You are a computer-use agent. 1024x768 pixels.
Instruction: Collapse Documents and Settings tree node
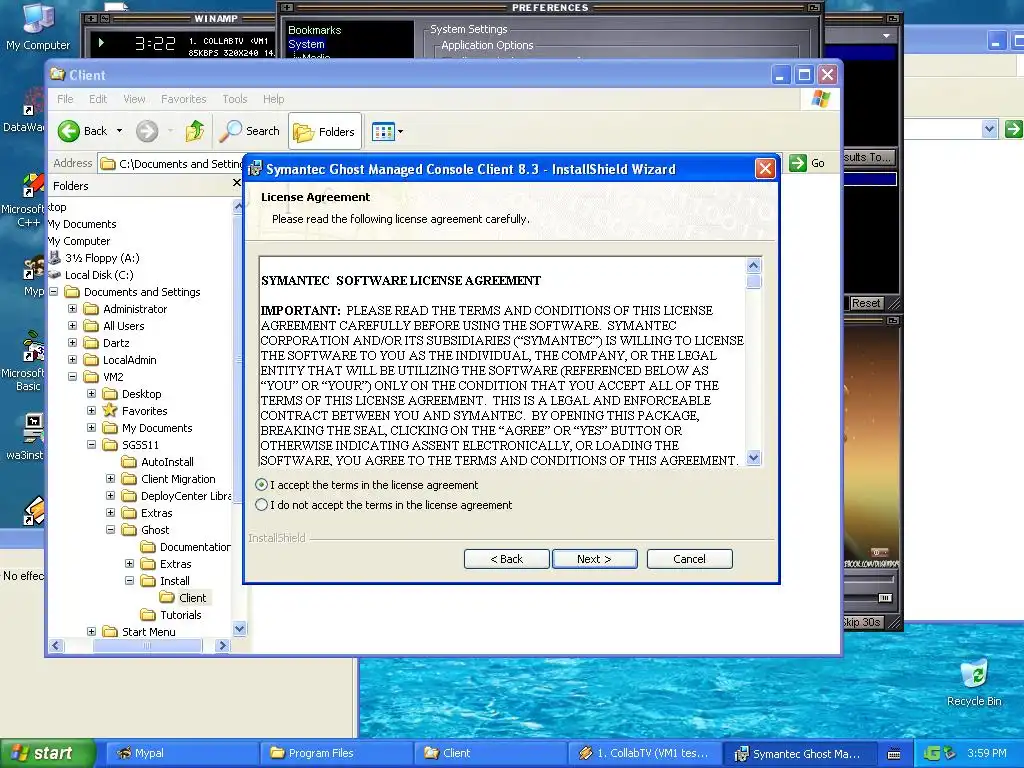tap(54, 292)
